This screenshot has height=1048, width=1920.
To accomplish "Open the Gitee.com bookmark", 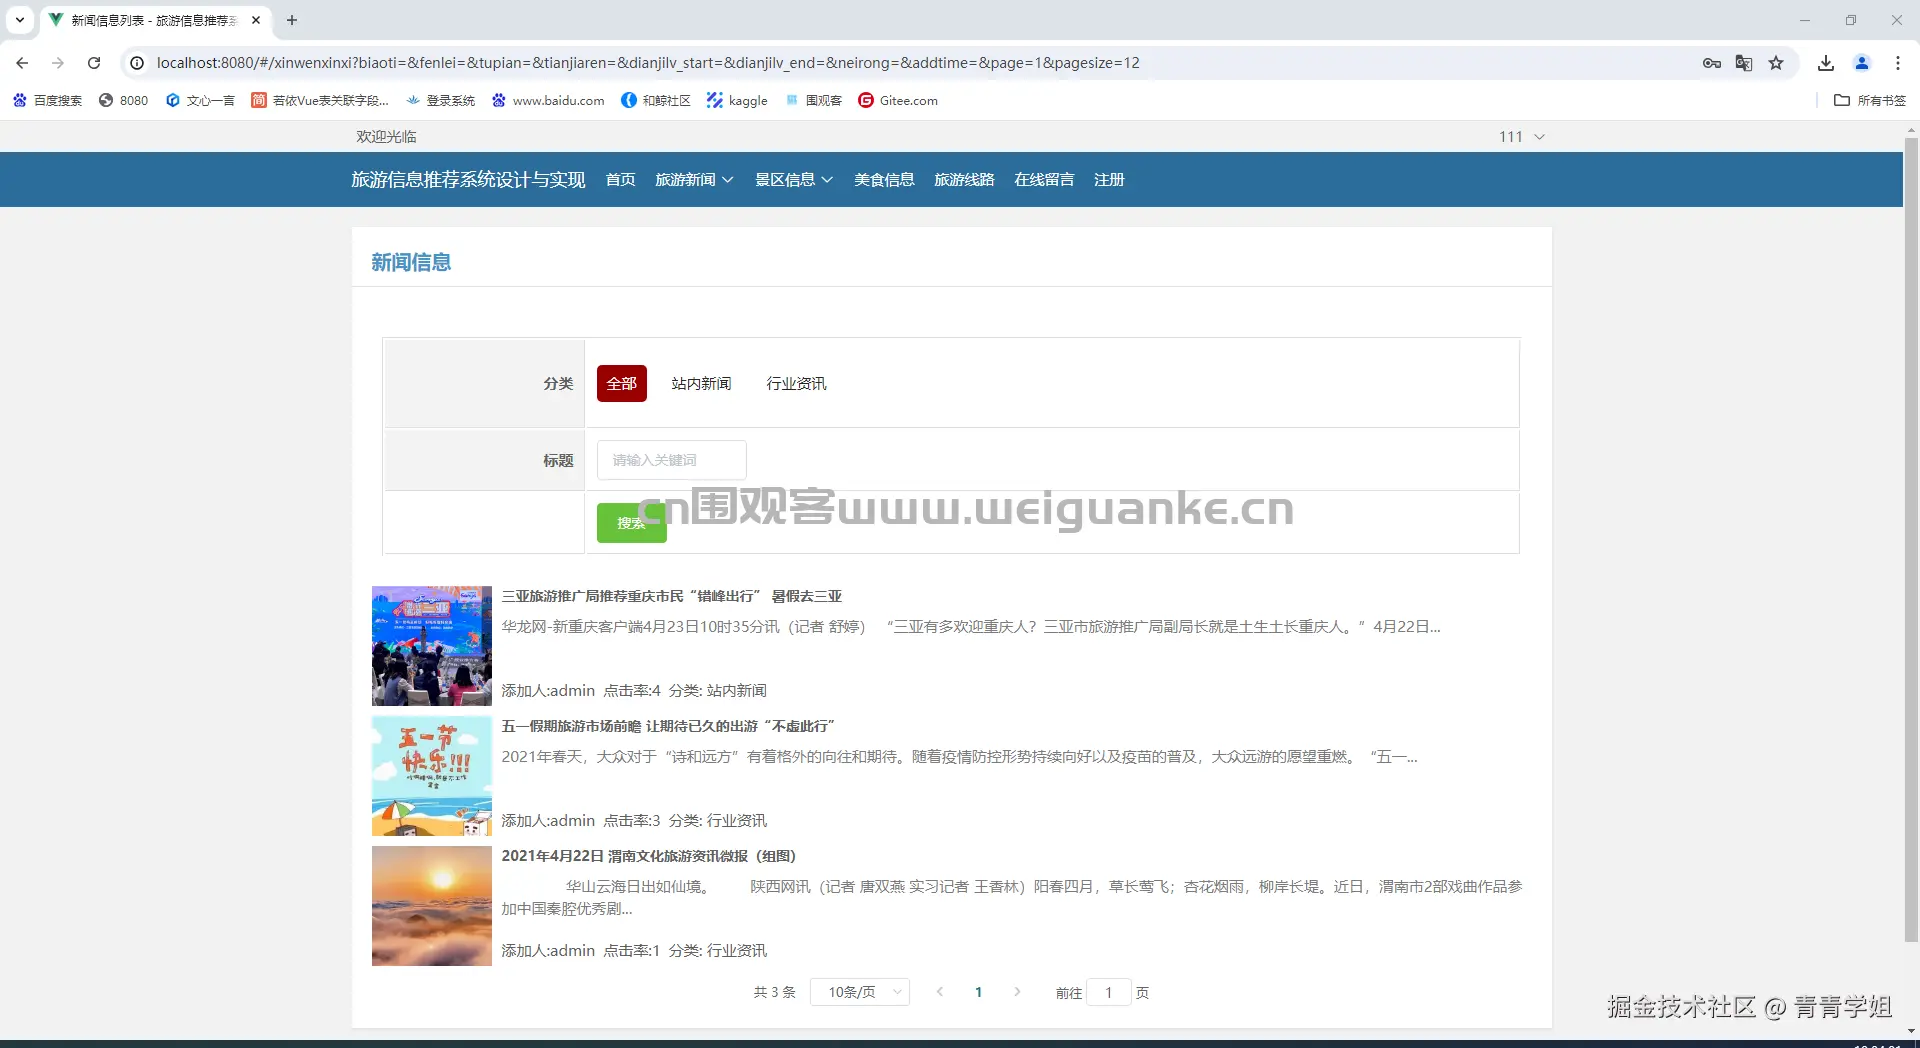I will click(898, 100).
